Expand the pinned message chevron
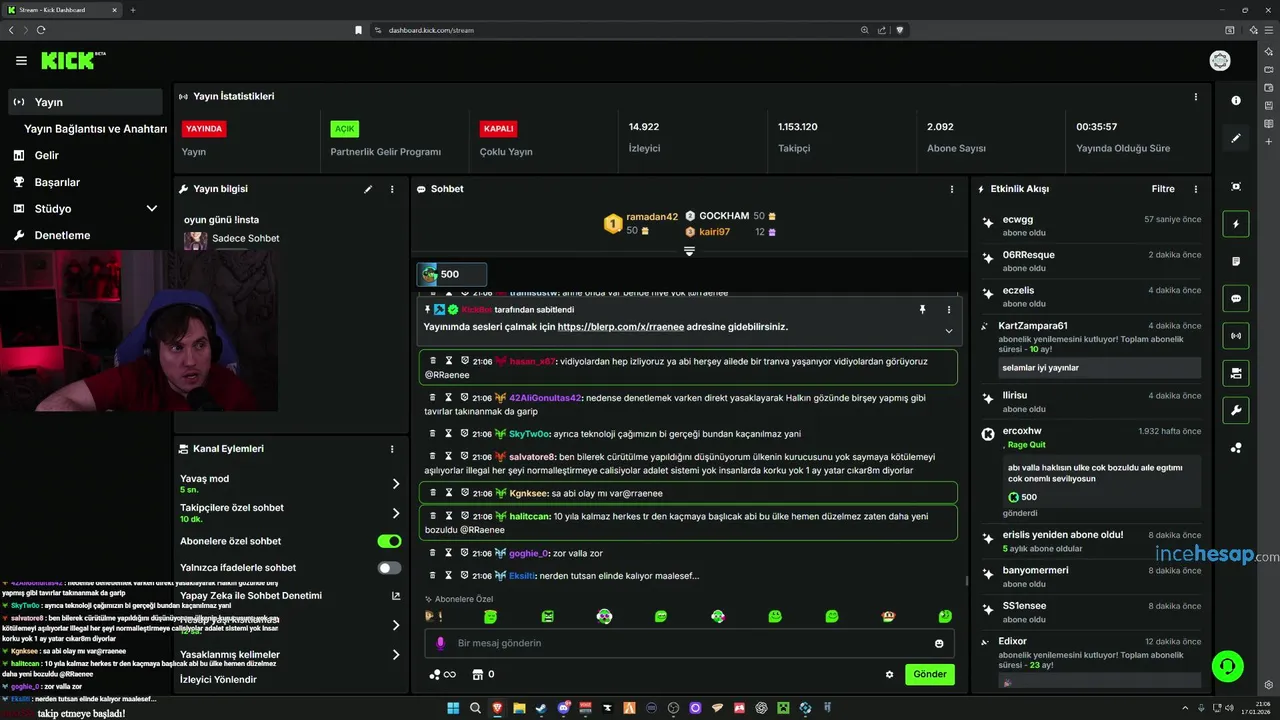This screenshot has height=720, width=1280. [x=949, y=330]
